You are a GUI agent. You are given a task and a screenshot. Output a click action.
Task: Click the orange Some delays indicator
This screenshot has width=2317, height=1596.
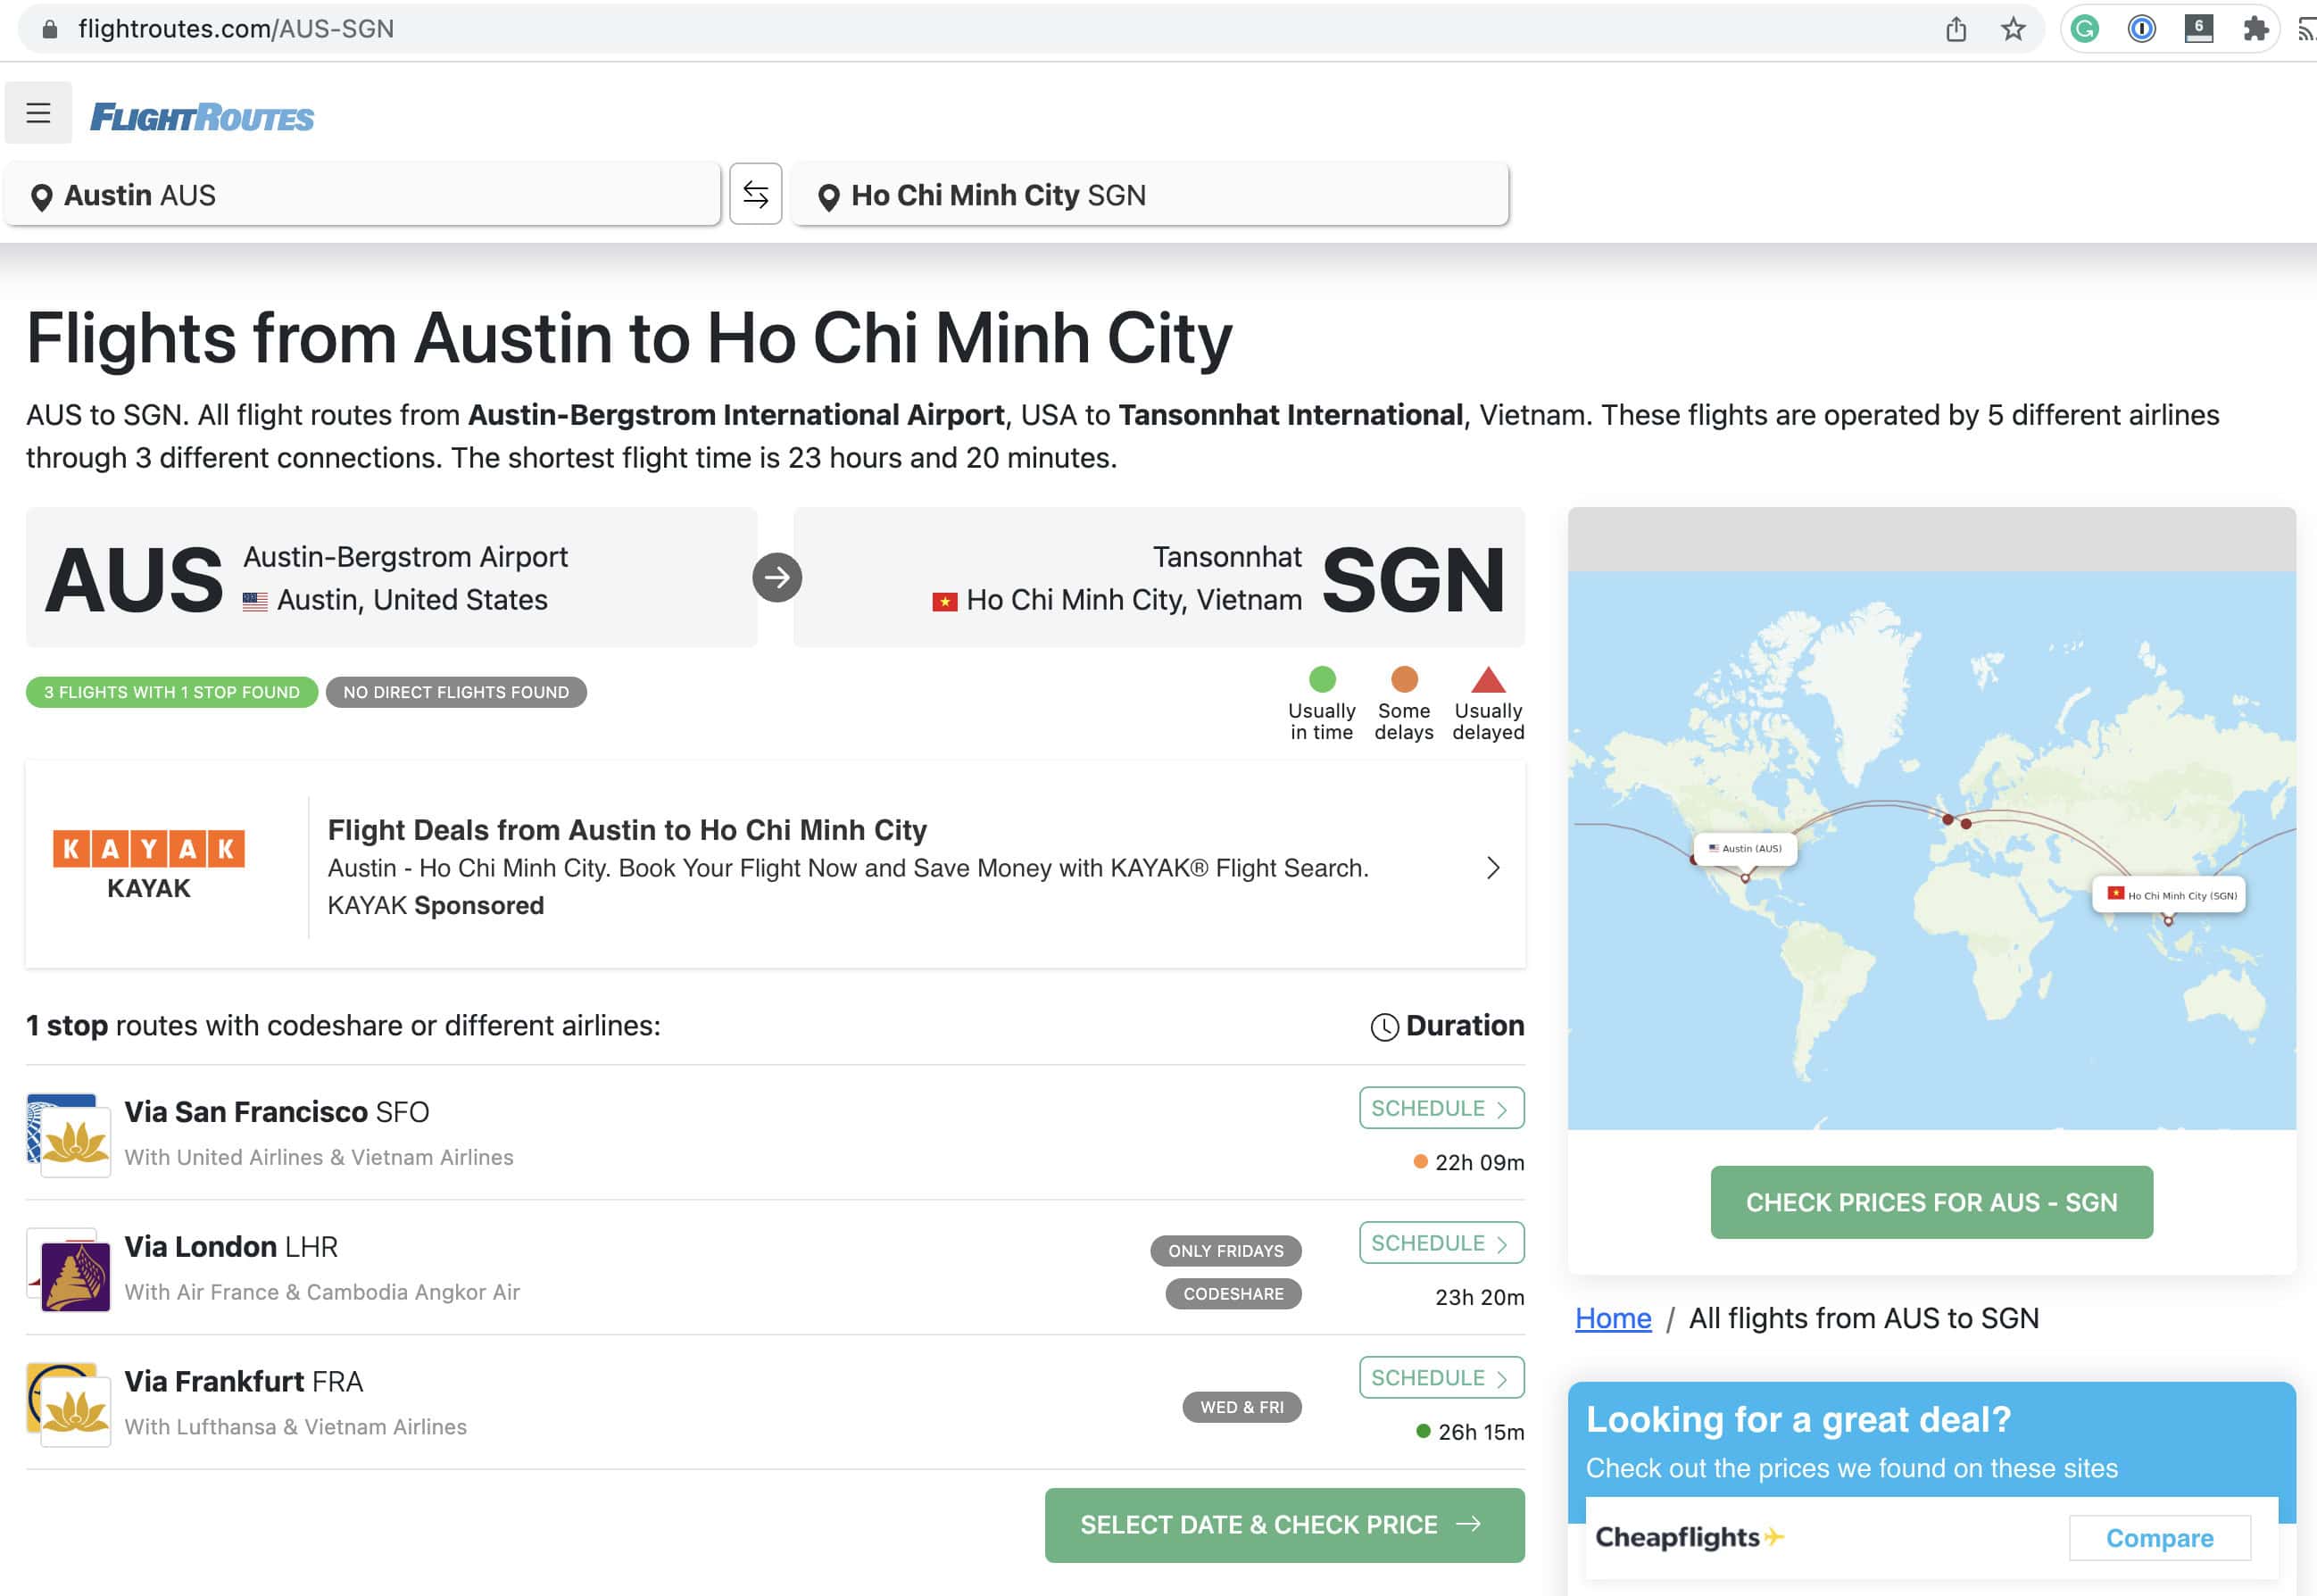click(x=1404, y=680)
